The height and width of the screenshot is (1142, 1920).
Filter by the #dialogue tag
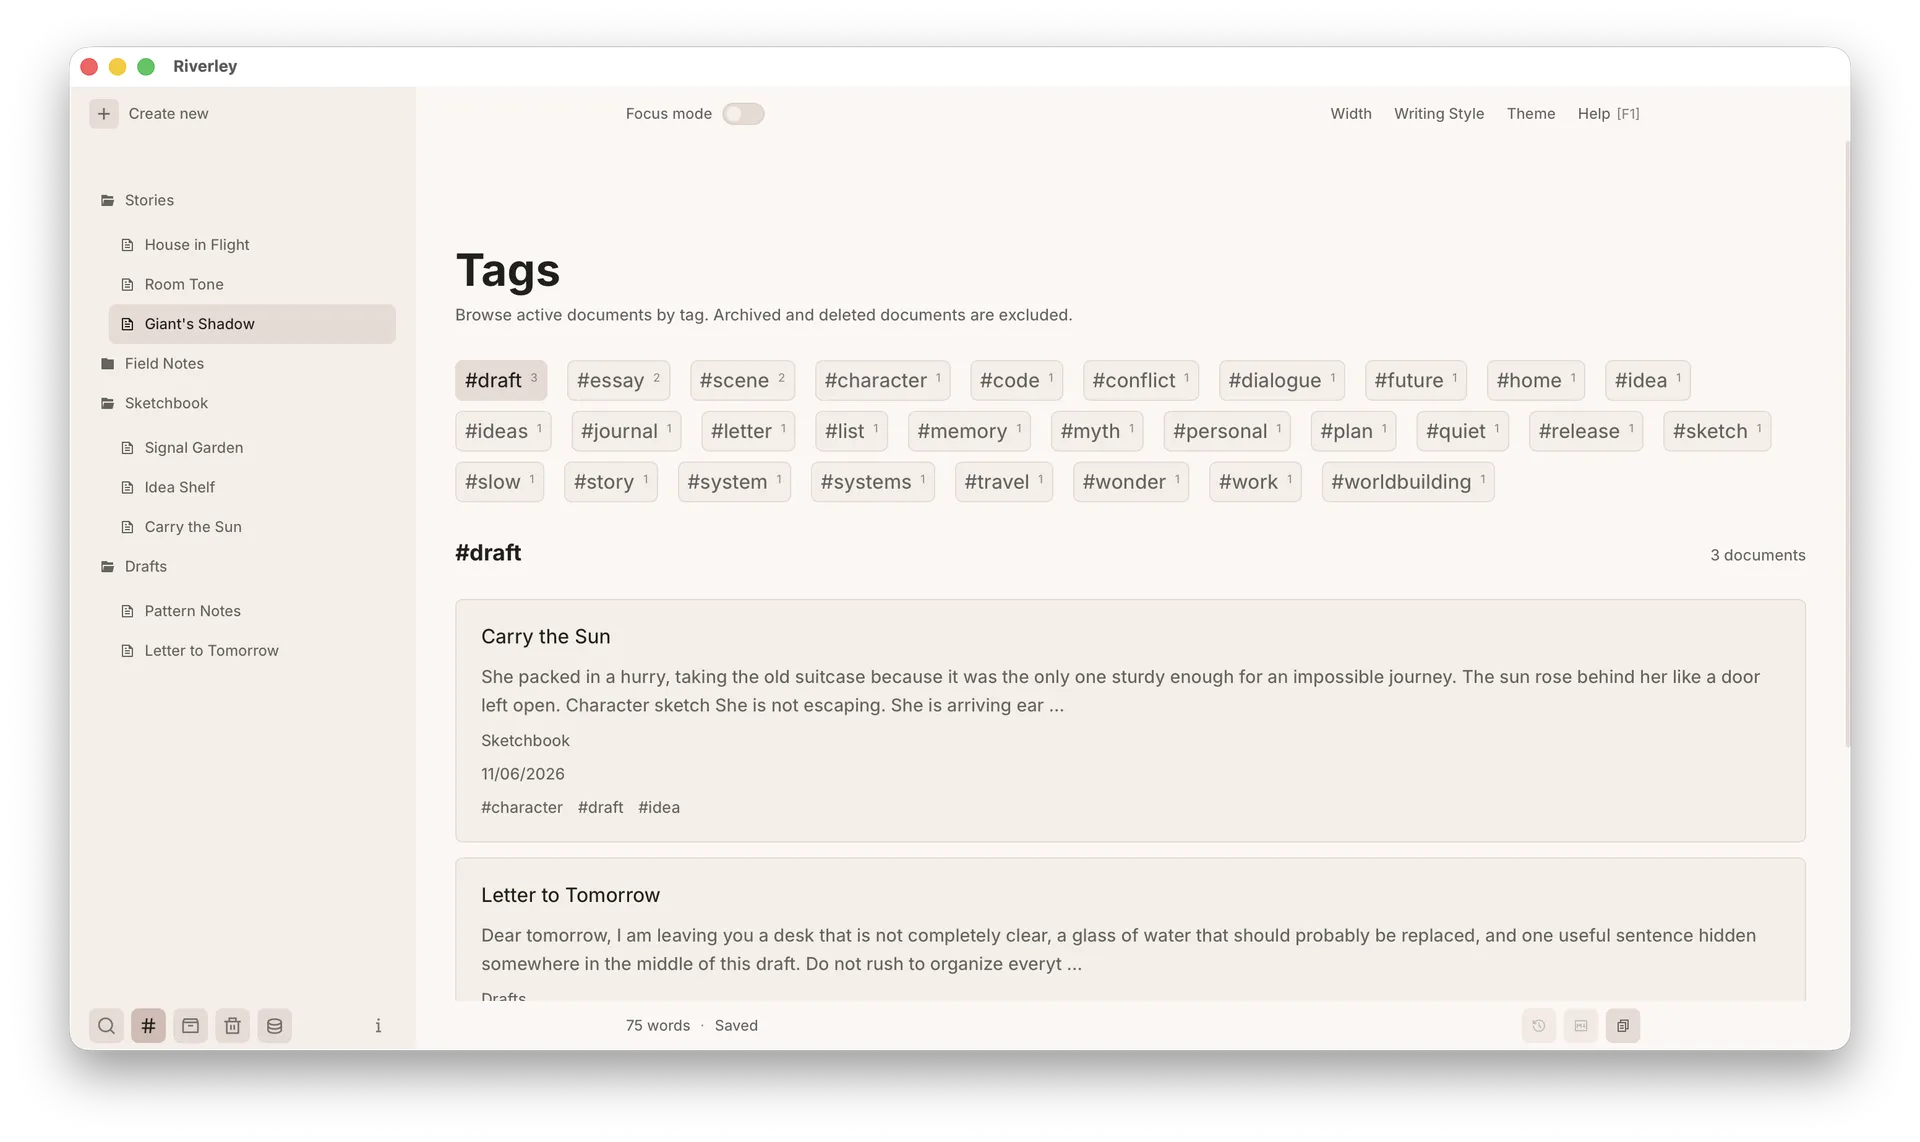[x=1281, y=381]
